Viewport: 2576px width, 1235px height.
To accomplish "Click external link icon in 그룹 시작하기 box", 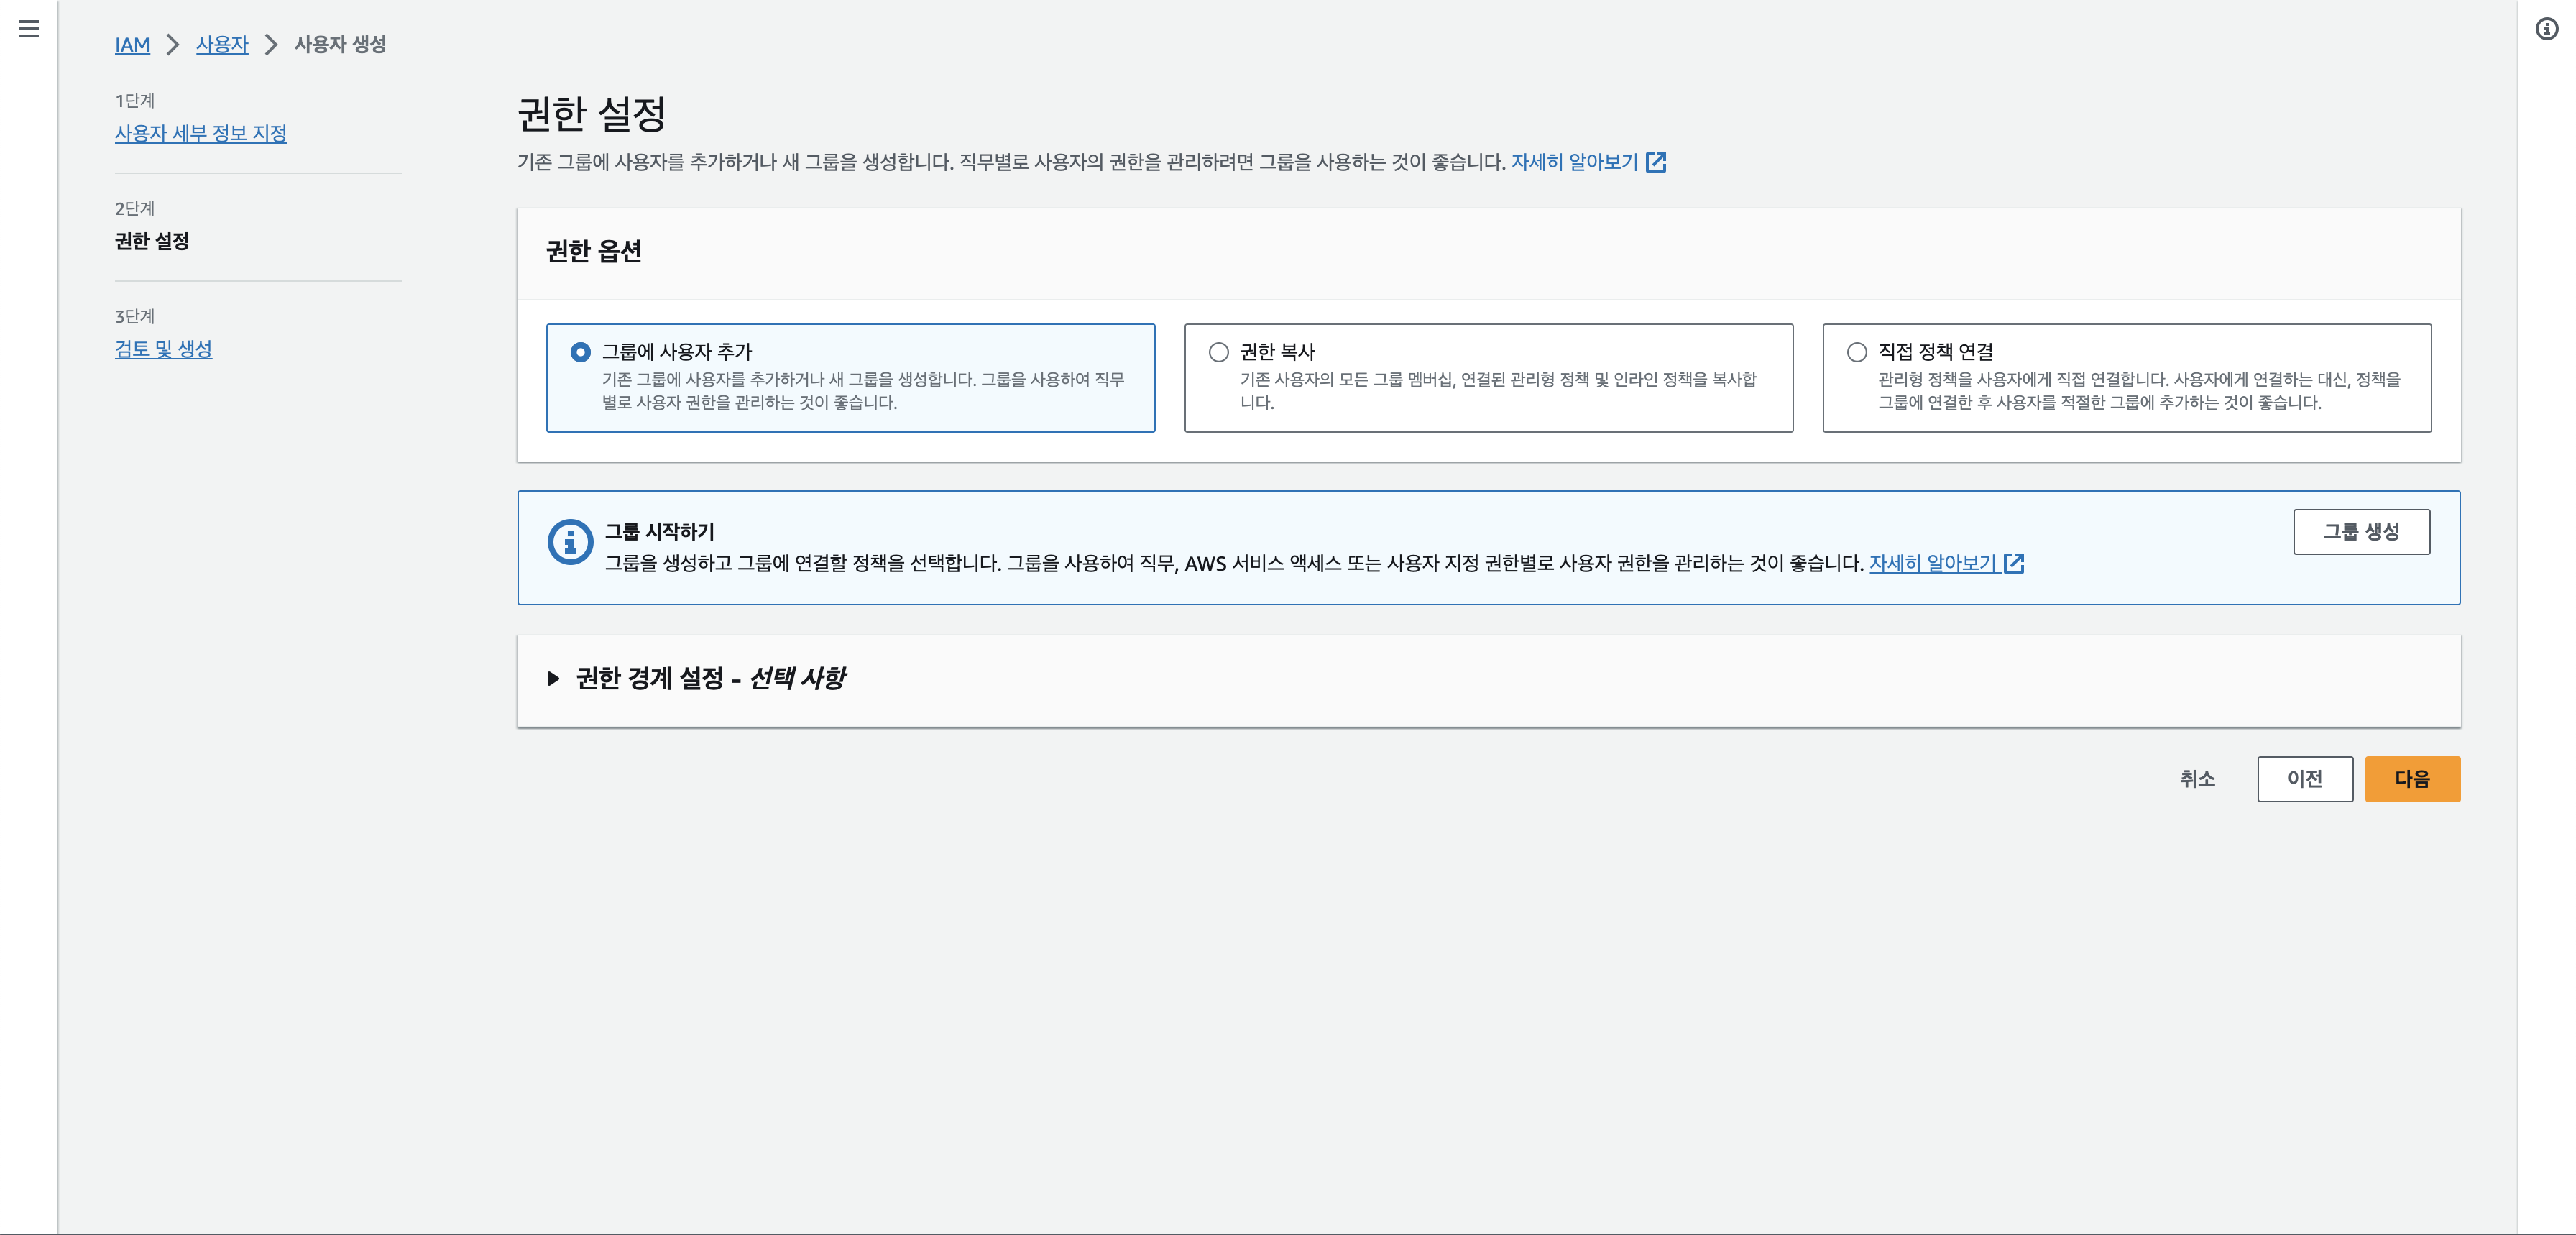I will pos(2013,563).
